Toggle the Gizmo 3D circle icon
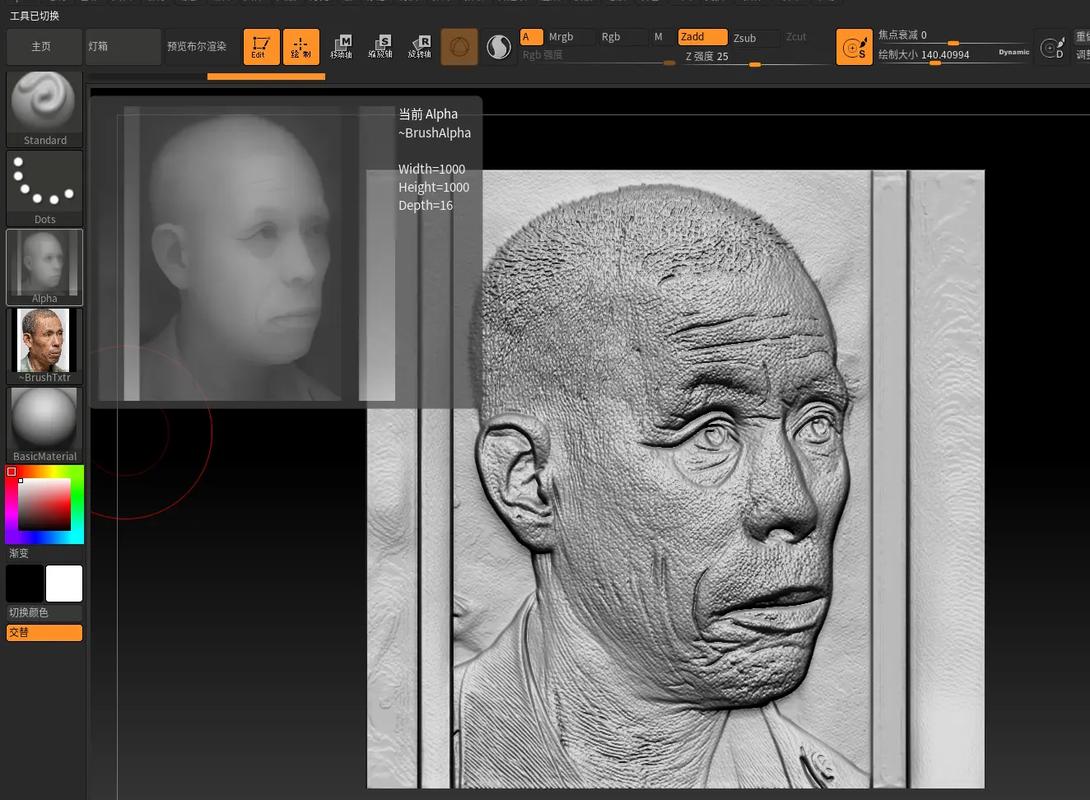Screen dimensions: 1090x800 [x=459, y=47]
